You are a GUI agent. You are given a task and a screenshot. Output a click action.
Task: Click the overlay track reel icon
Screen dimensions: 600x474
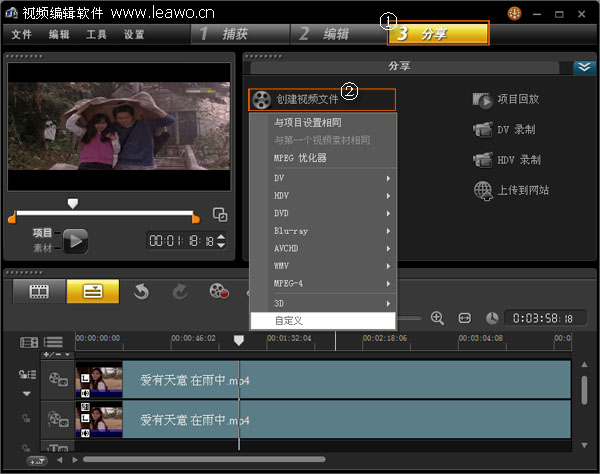58,419
